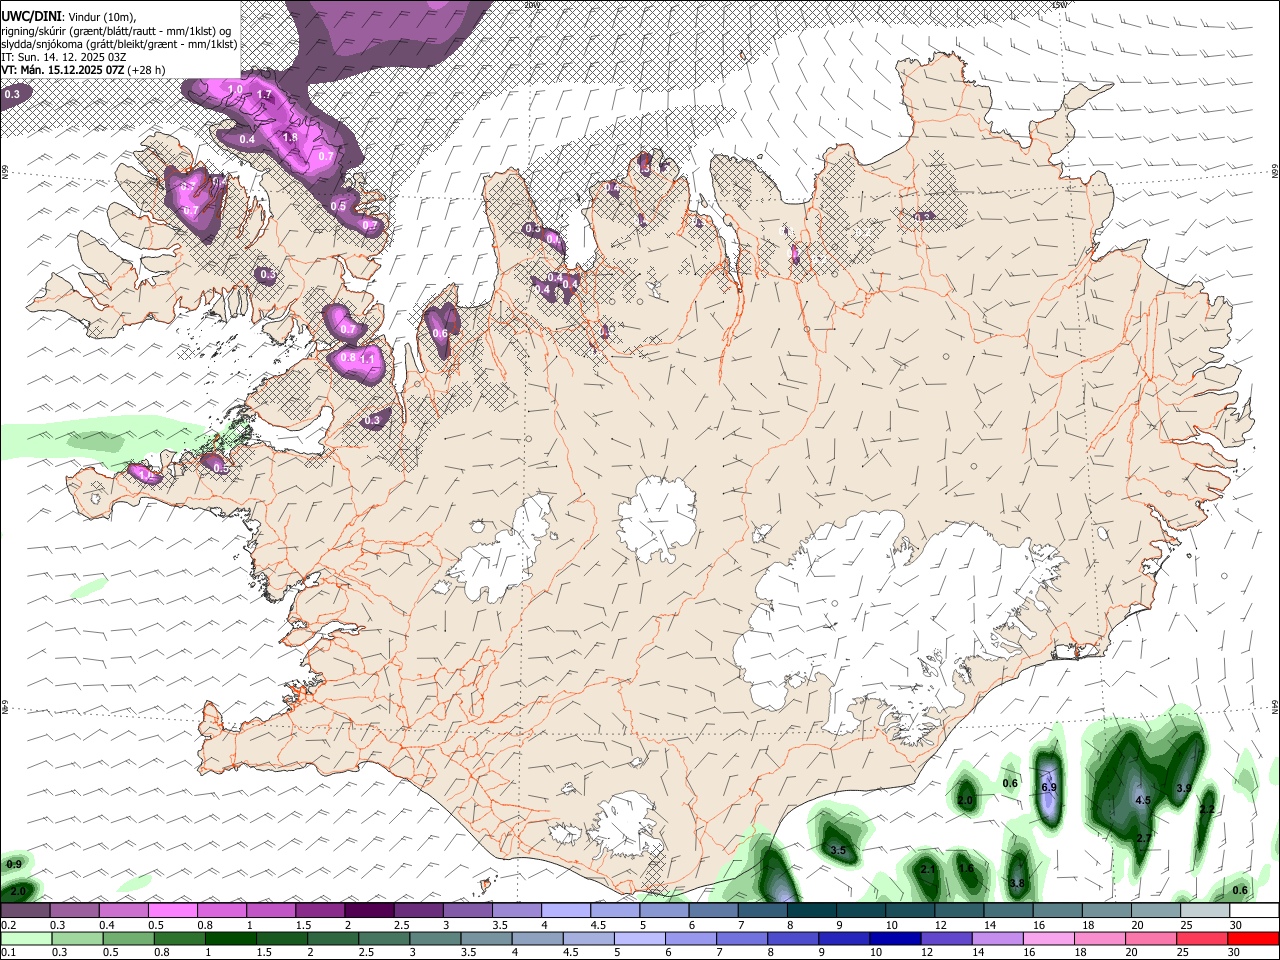Click the 2.2 rain value at the right

1207,809
